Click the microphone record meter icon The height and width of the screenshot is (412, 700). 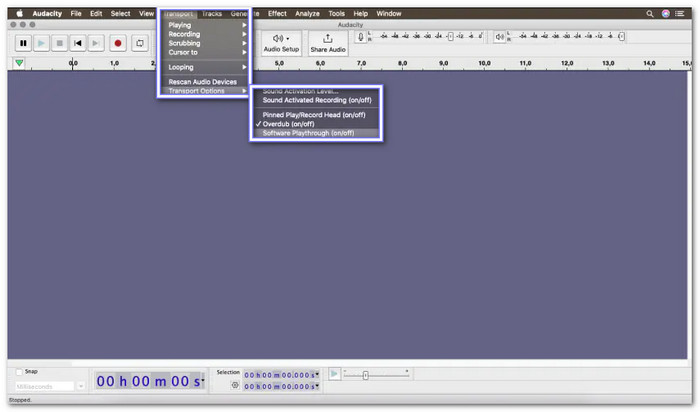point(361,37)
